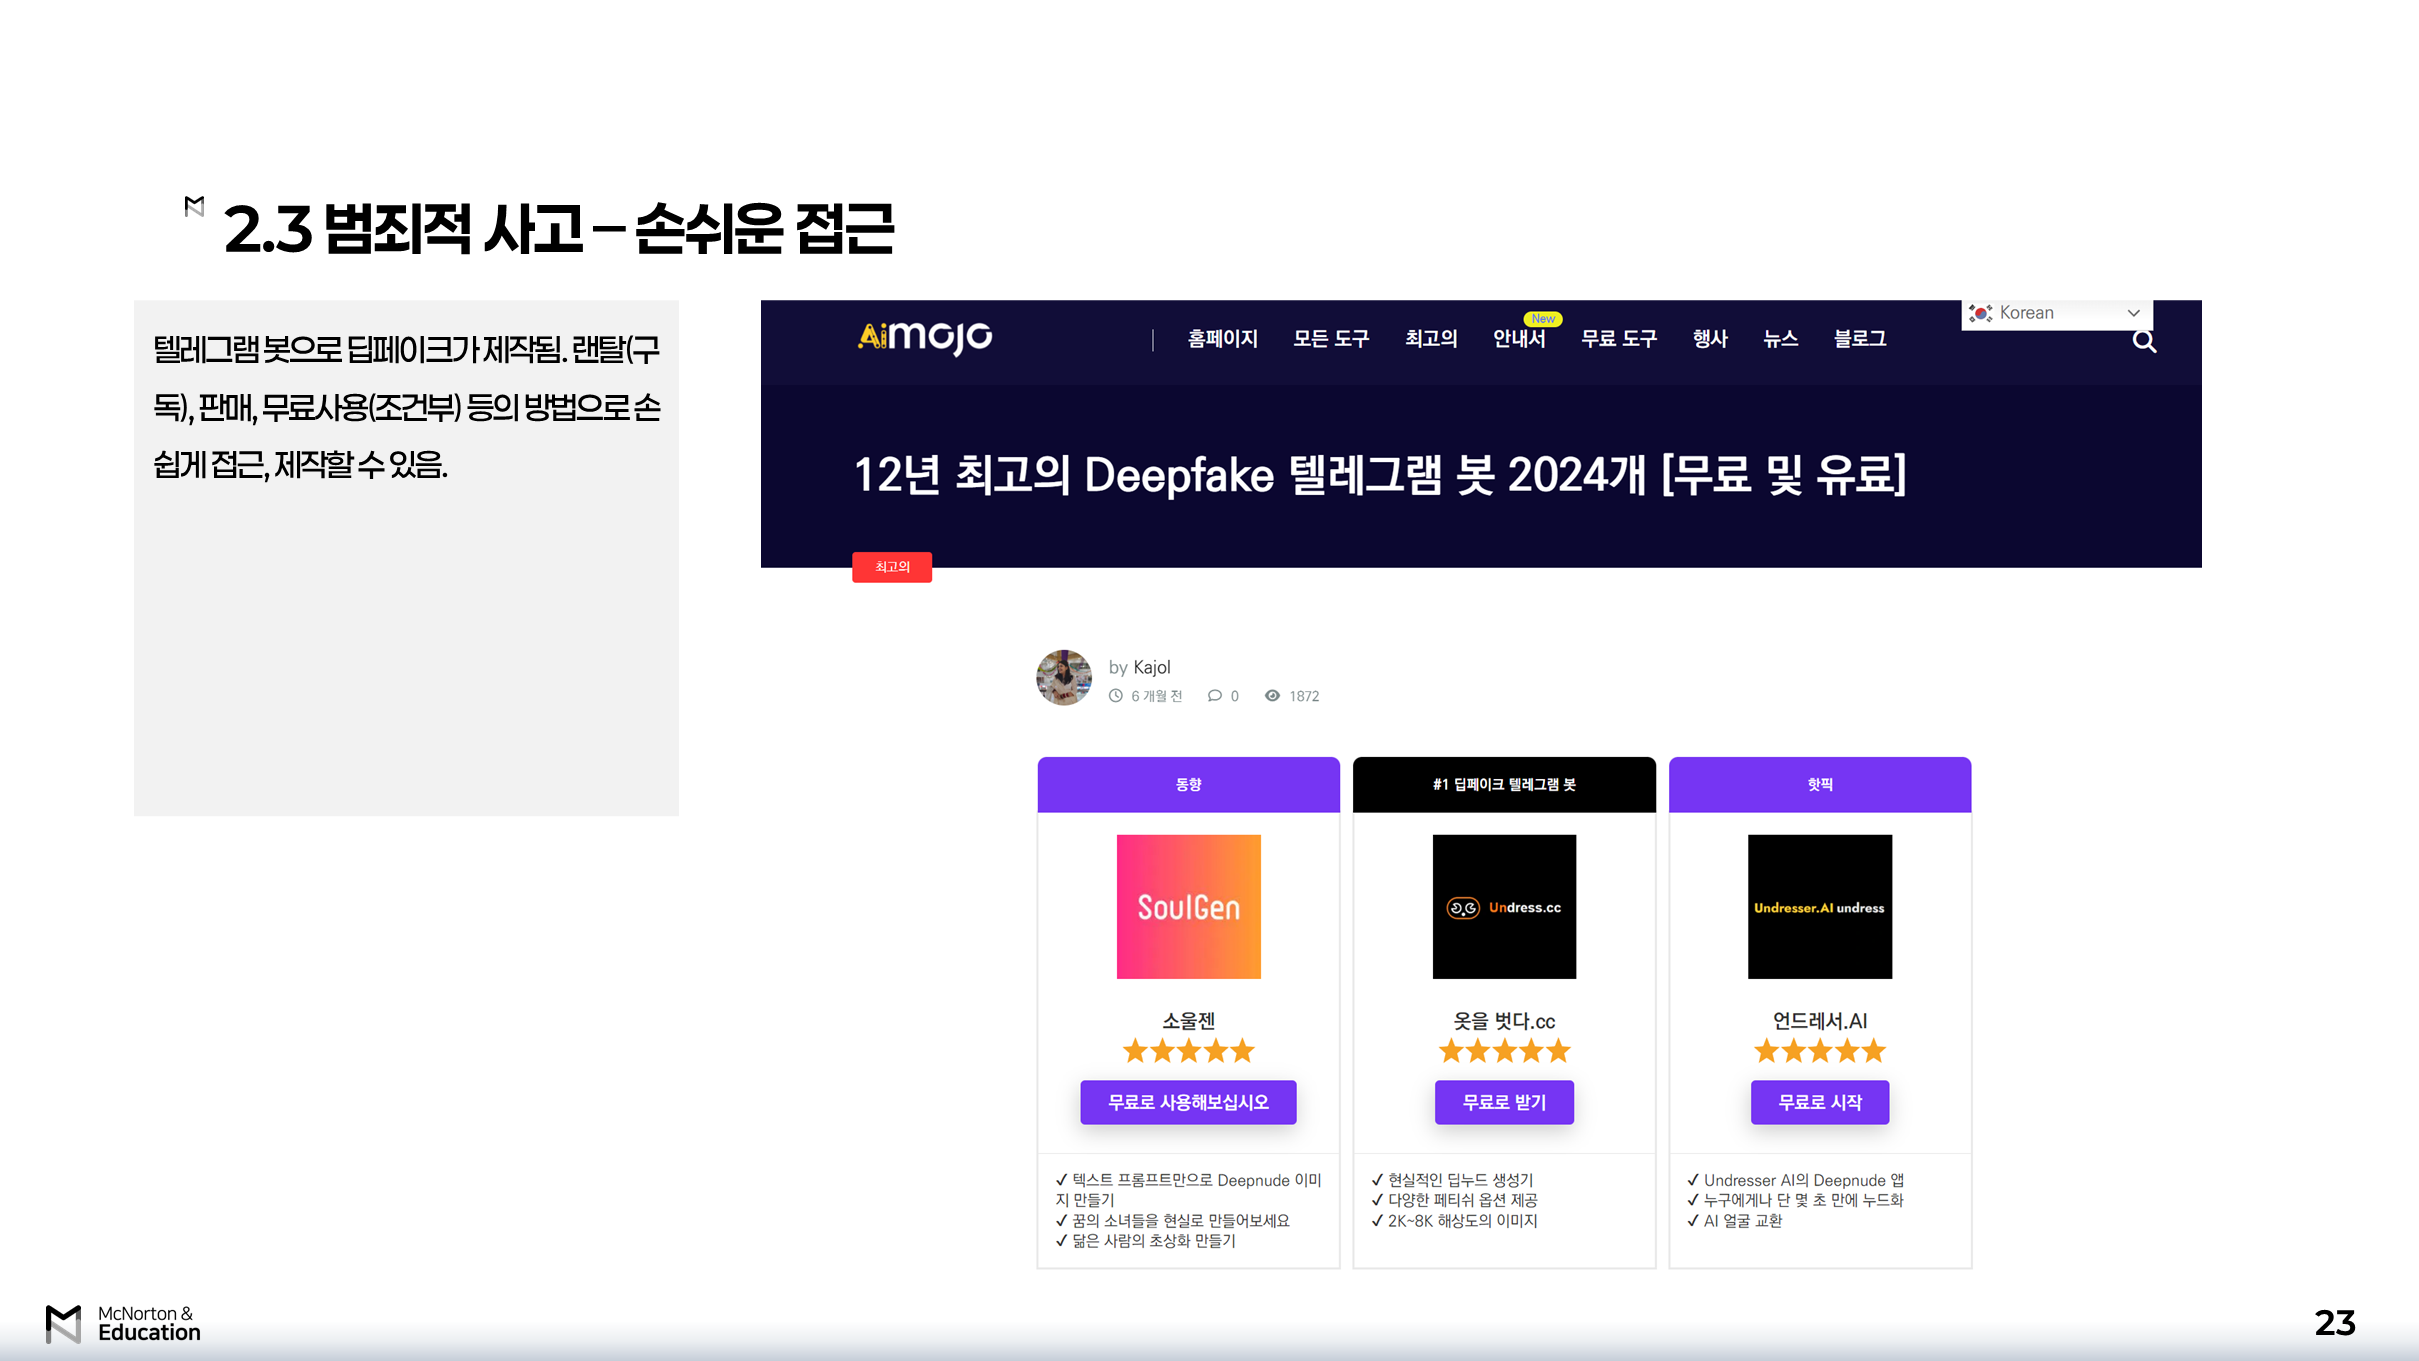
Task: Open the 행사 menu item
Action: [1710, 339]
